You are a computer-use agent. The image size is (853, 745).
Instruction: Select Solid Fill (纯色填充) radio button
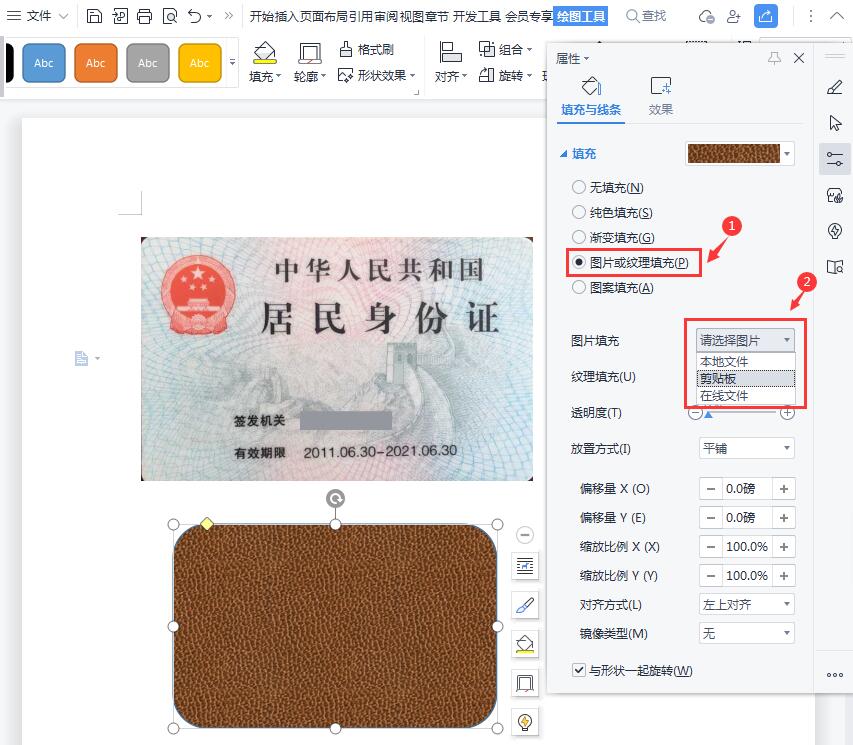(x=579, y=212)
